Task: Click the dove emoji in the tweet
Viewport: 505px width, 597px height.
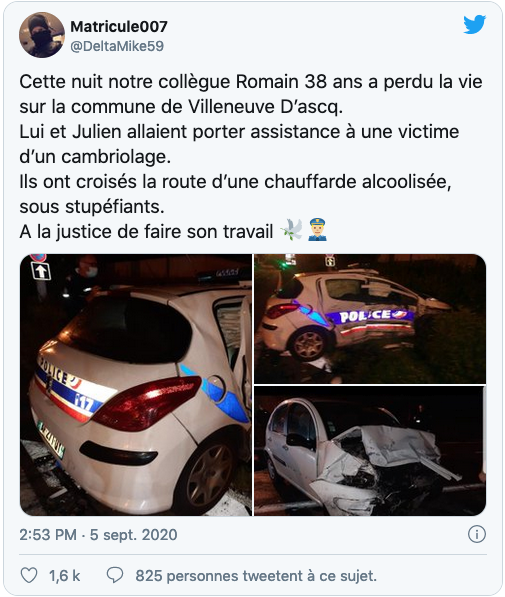Action: [x=291, y=230]
